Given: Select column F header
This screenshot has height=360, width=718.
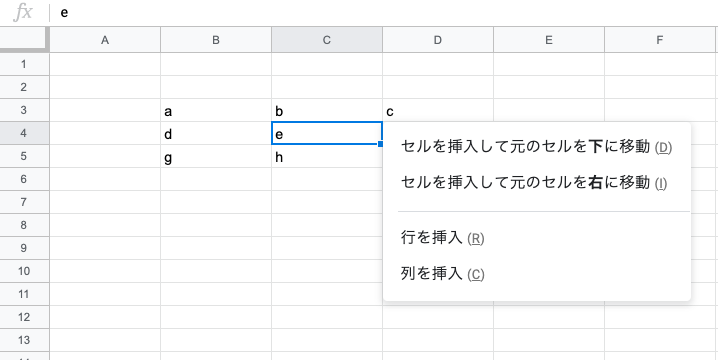Looking at the screenshot, I should (660, 40).
